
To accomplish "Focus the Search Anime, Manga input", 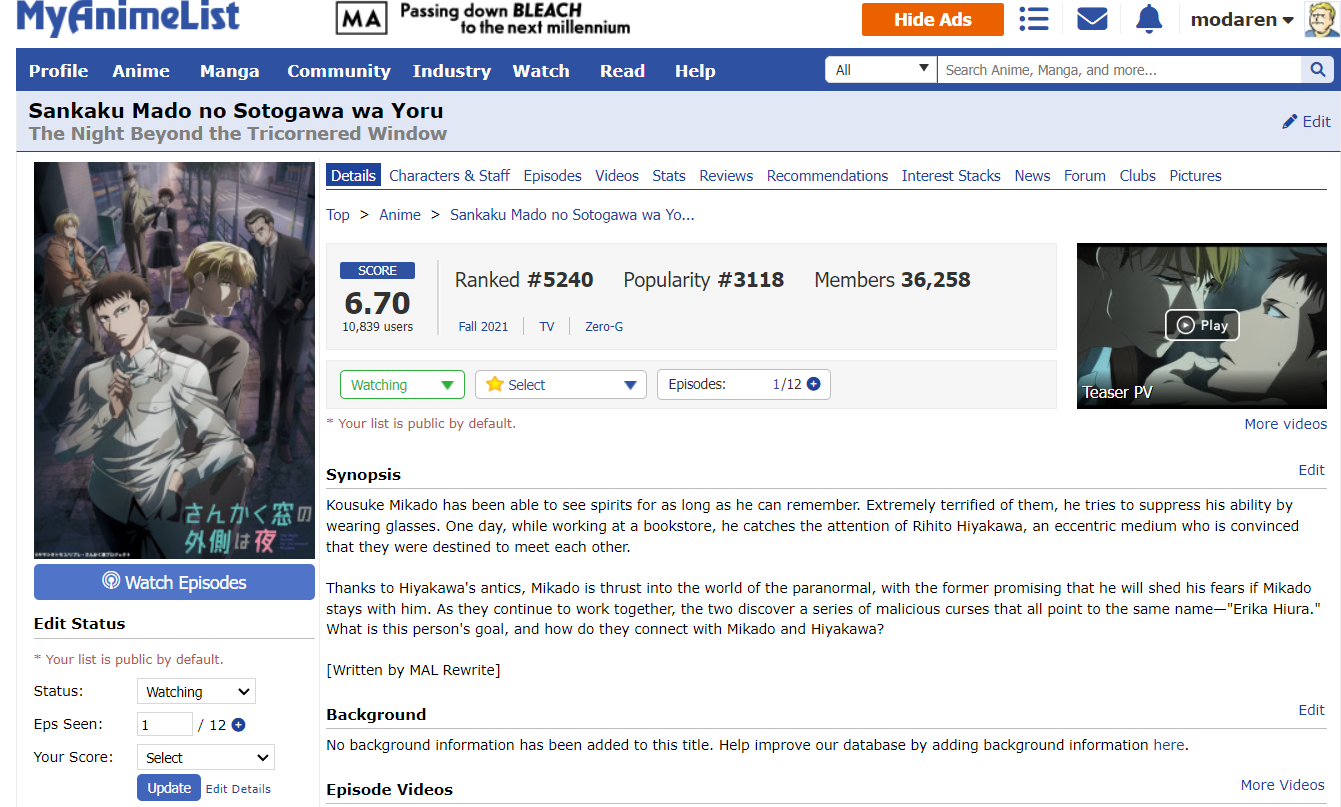I will [x=1120, y=70].
